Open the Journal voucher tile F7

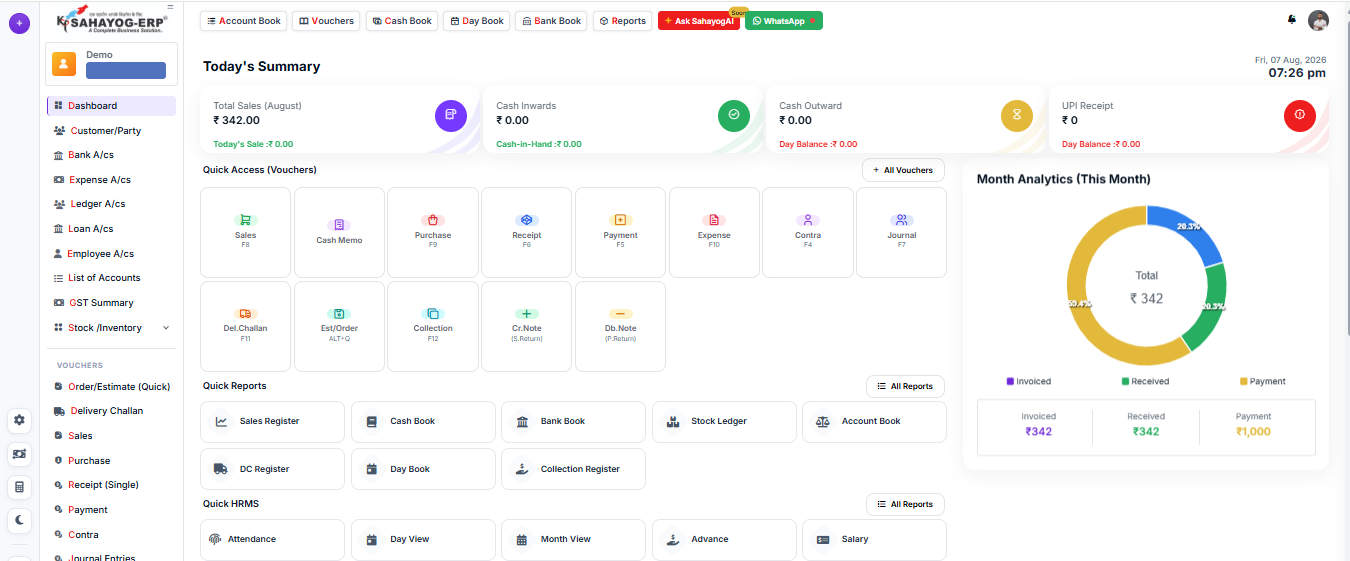pos(901,232)
